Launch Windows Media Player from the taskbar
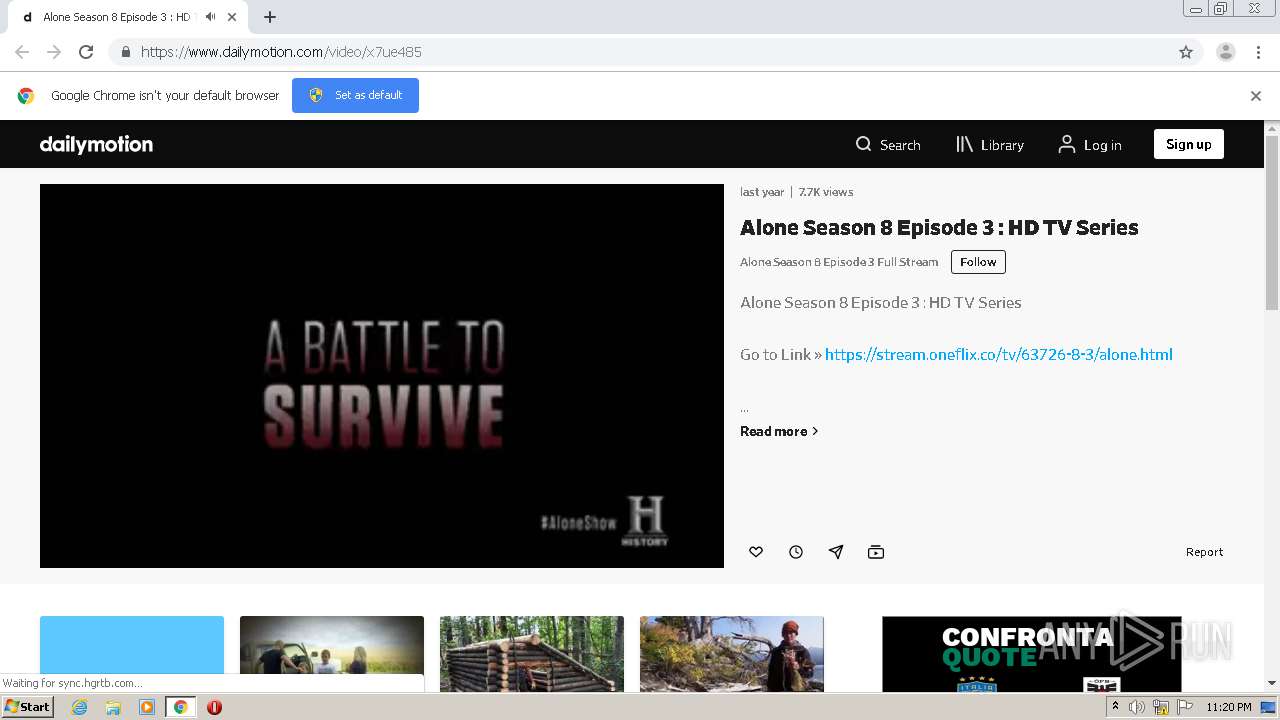Screen dimensions: 1280x720 tap(147, 707)
